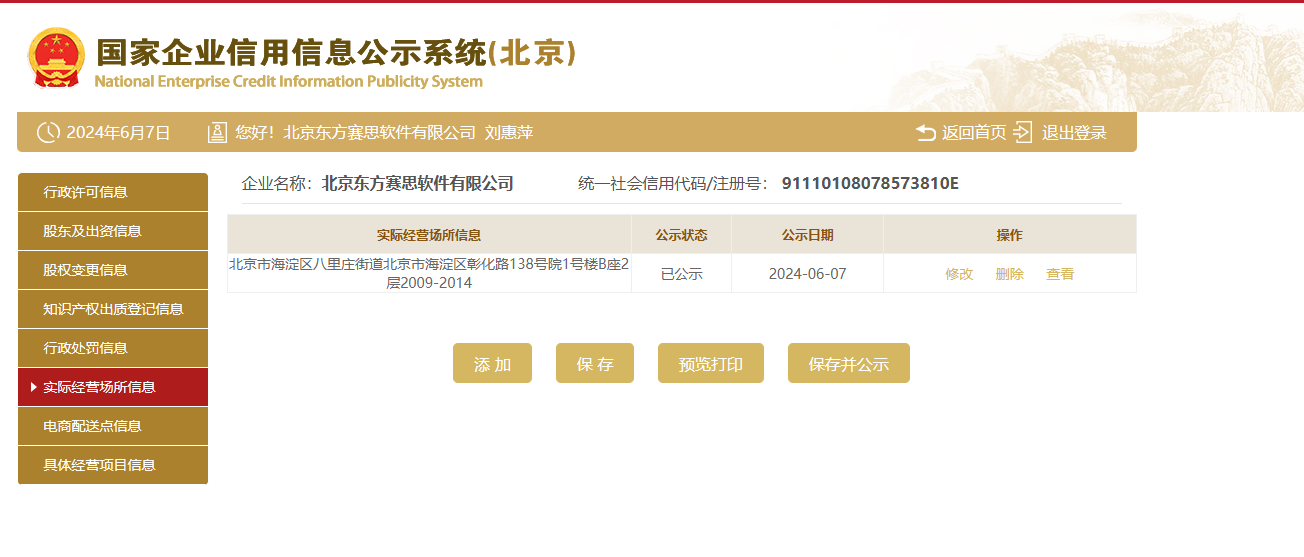1304x557 pixels.
Task: Select 实际经营场所信息 in the sidebar
Action: click(113, 387)
